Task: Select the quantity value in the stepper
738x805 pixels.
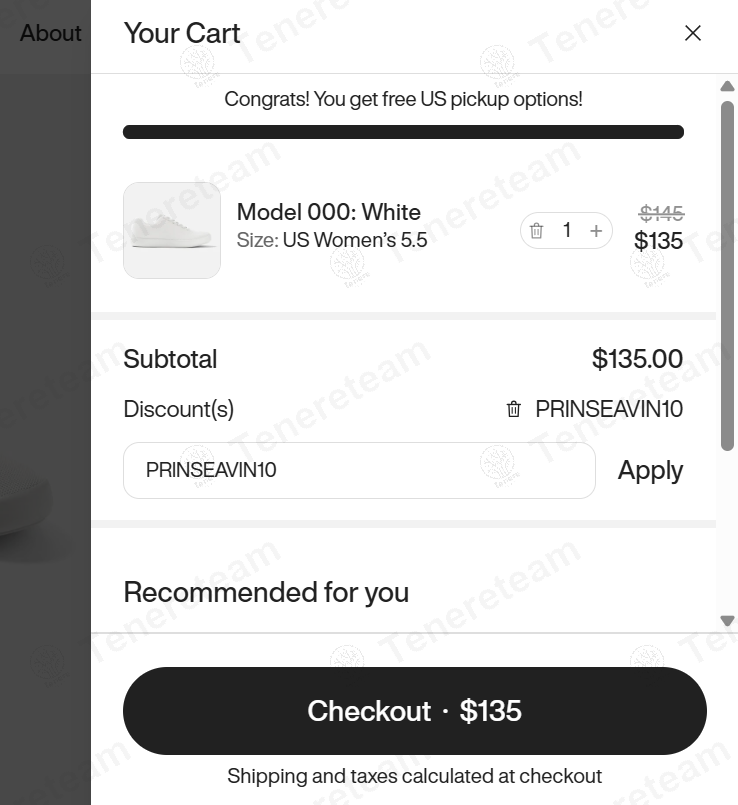Action: [567, 231]
